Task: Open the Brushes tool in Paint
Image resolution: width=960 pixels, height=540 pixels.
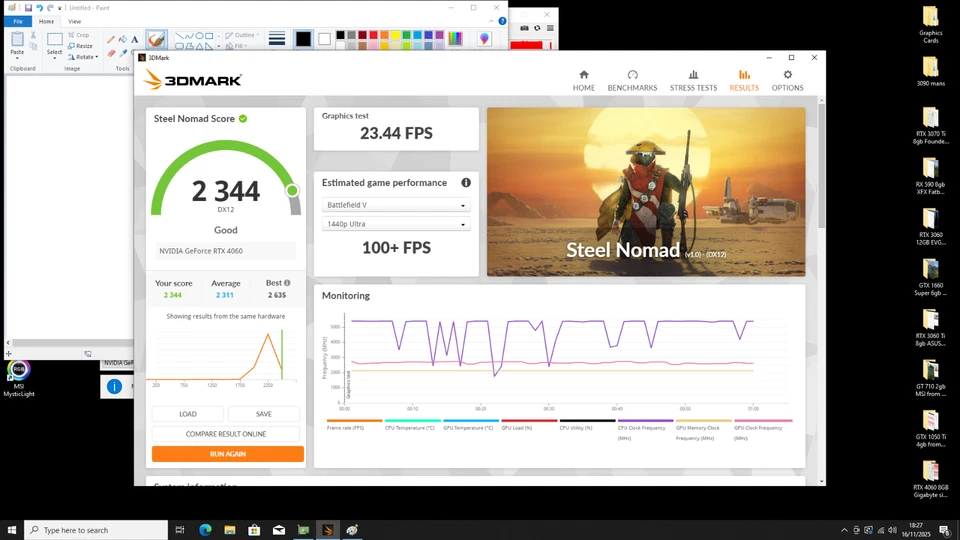Action: pyautogui.click(x=156, y=40)
